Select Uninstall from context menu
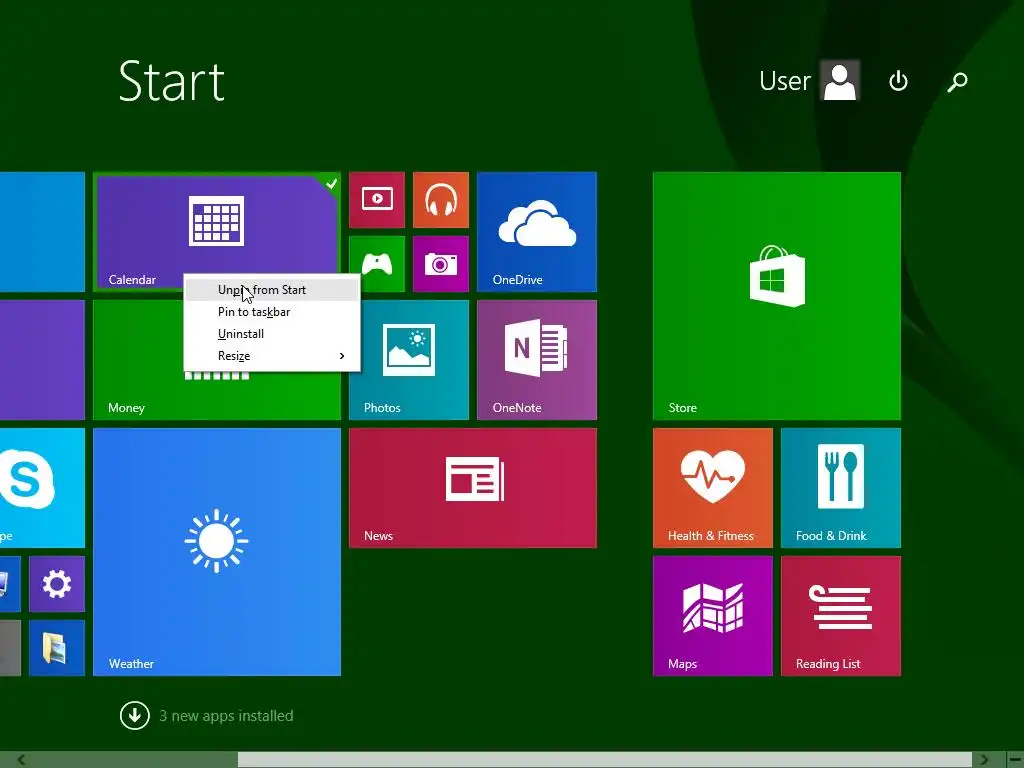1024x768 pixels. pyautogui.click(x=272, y=334)
